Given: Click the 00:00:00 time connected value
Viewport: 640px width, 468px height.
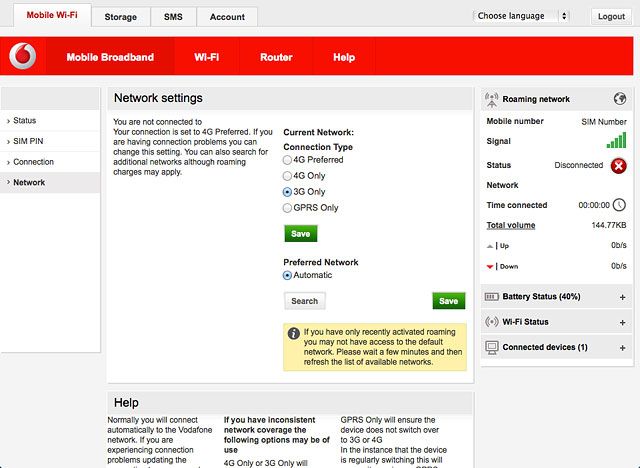Looking at the screenshot, I should click(594, 205).
